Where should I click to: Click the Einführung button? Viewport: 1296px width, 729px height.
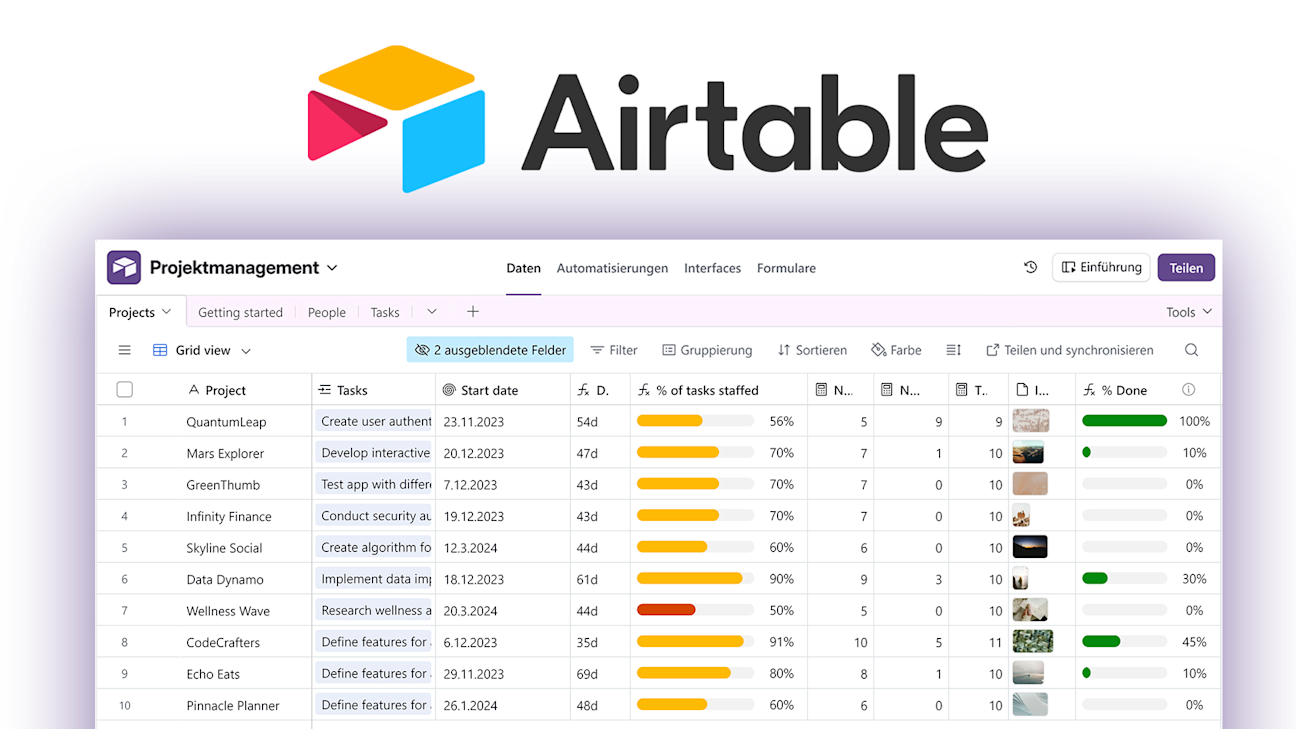[1101, 267]
